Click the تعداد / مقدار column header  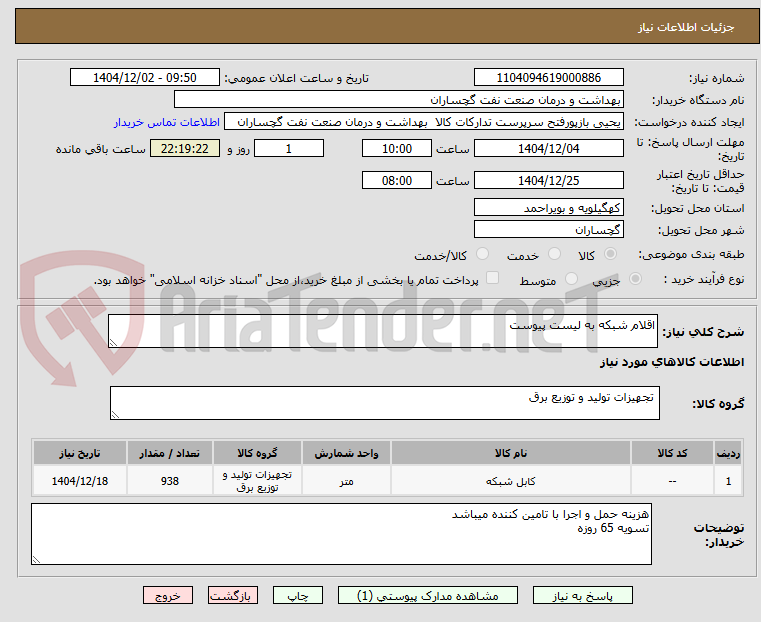pos(169,453)
